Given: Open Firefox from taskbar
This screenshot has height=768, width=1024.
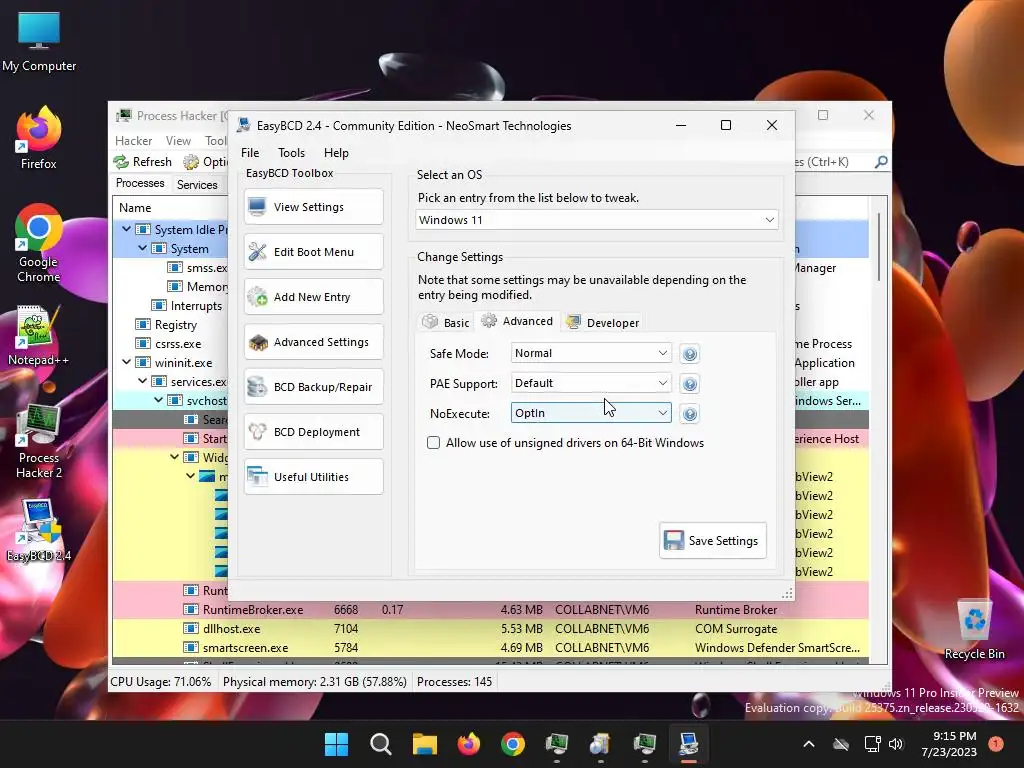Looking at the screenshot, I should pos(468,744).
